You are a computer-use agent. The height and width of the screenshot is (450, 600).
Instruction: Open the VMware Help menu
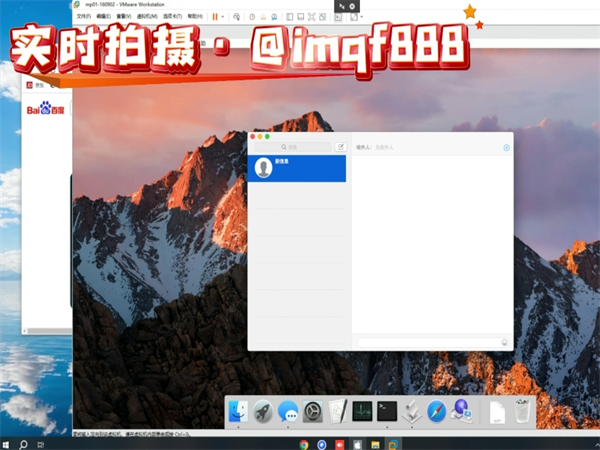[196, 17]
